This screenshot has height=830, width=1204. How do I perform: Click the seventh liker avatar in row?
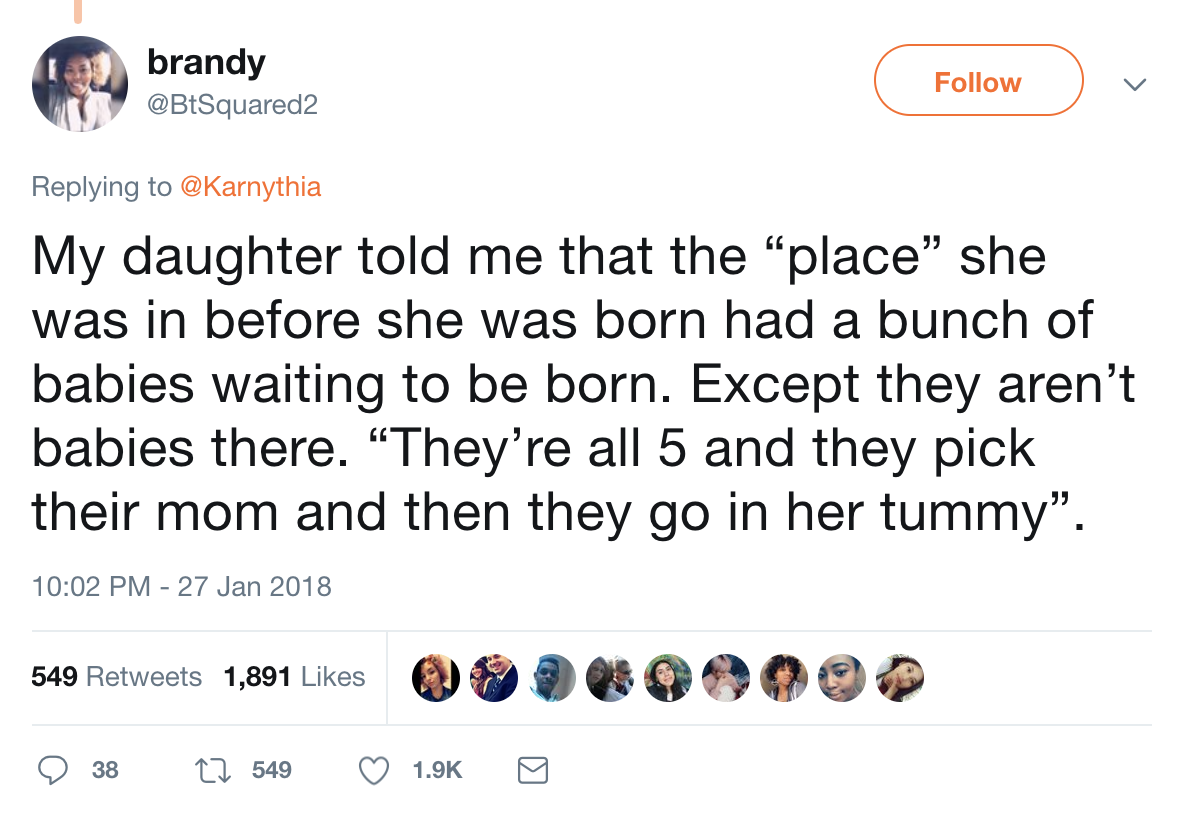coord(783,678)
